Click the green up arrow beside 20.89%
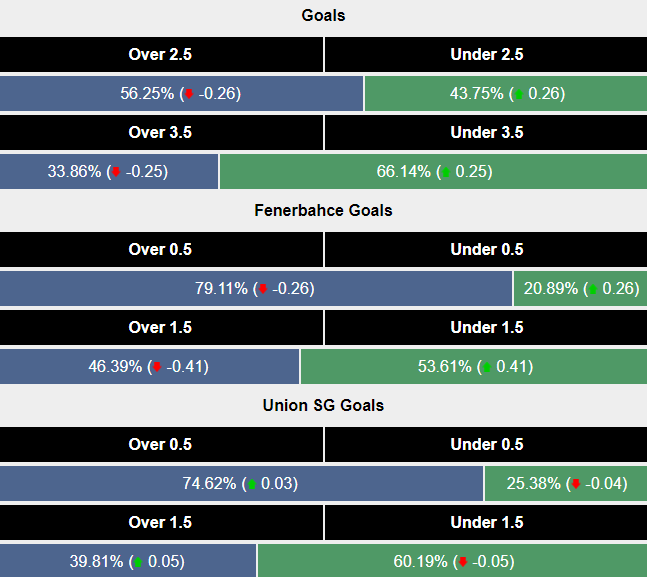Screen dimensions: 647x577 (592, 289)
